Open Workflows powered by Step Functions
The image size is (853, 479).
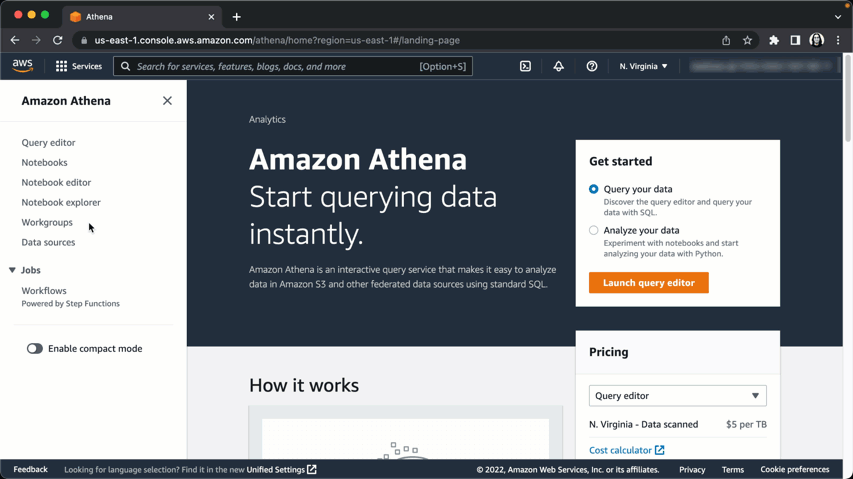click(44, 291)
